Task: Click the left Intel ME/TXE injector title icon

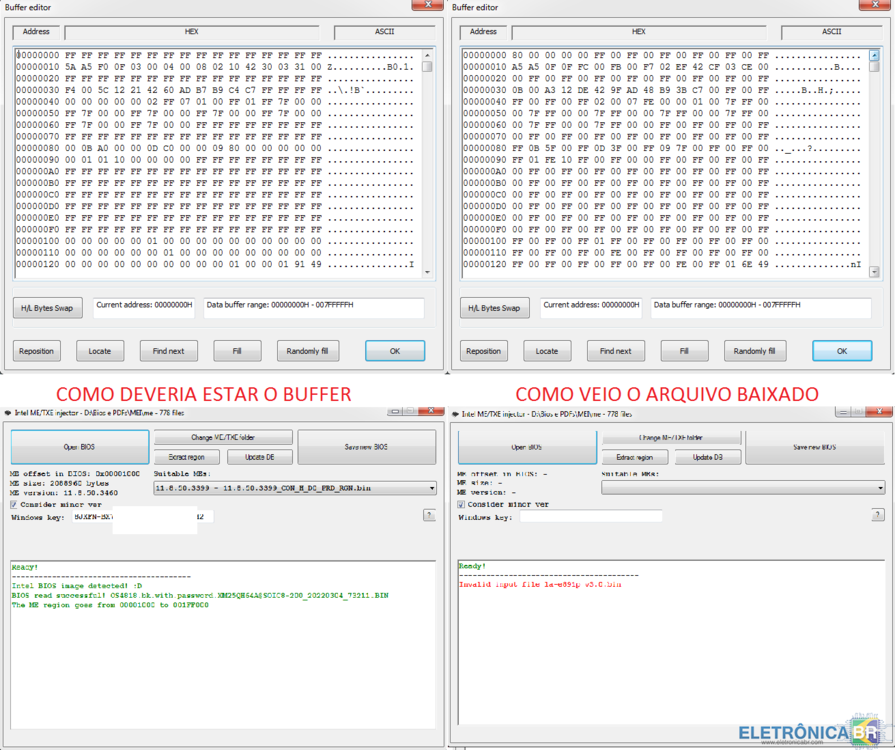Action: [x=6, y=412]
